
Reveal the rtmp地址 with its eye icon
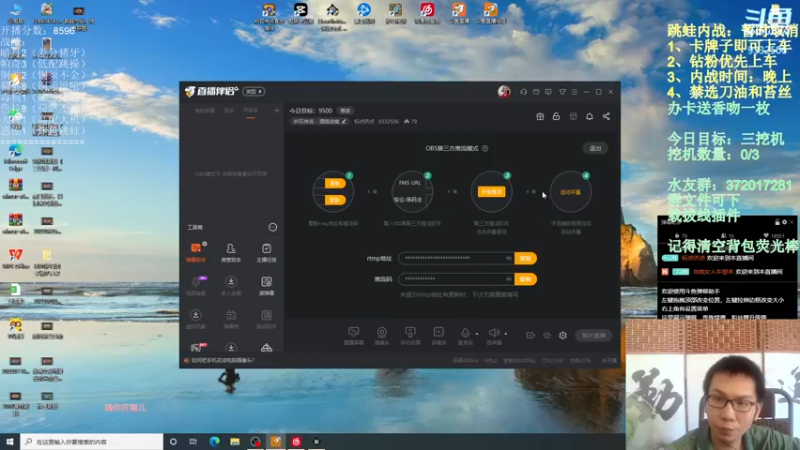click(x=509, y=258)
